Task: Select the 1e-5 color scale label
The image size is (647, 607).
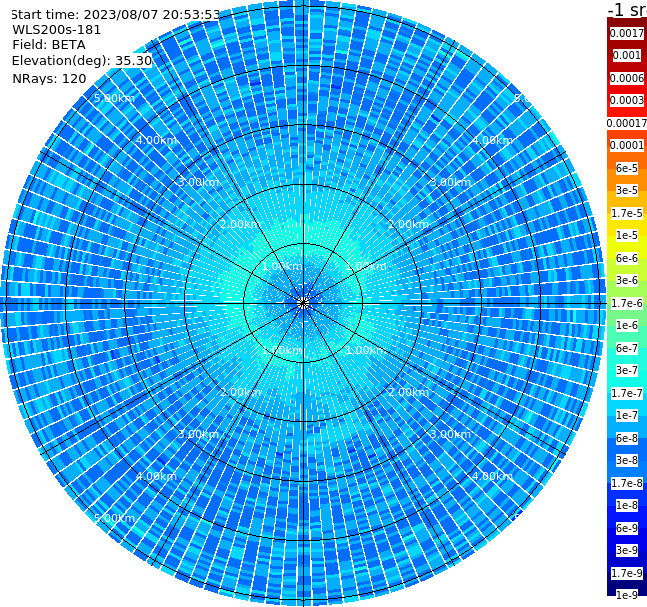Action: coord(627,235)
